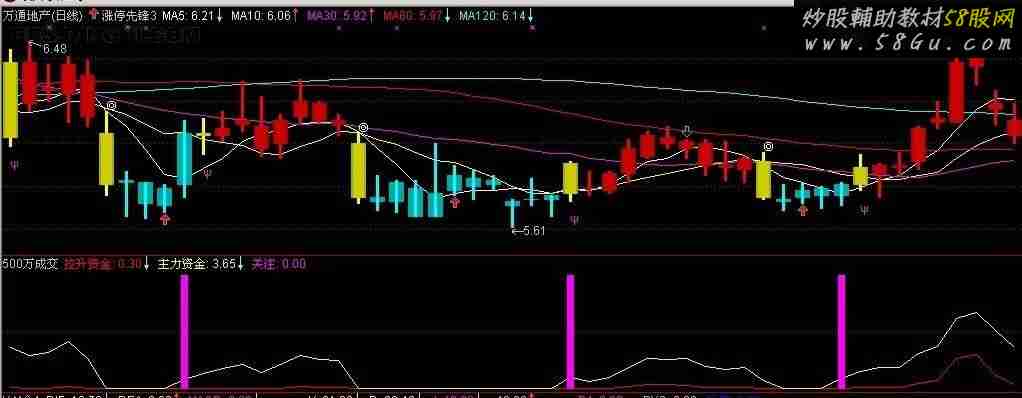Screen dimensions: 1022x398
Task: Click the first circle signal marker after 6.48 high
Action: (113, 106)
